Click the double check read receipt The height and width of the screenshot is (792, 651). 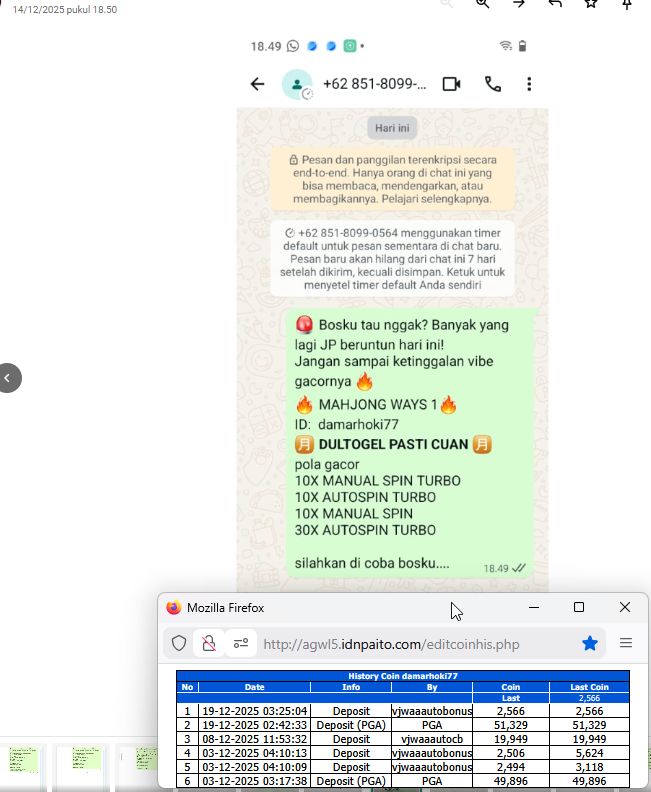point(519,568)
